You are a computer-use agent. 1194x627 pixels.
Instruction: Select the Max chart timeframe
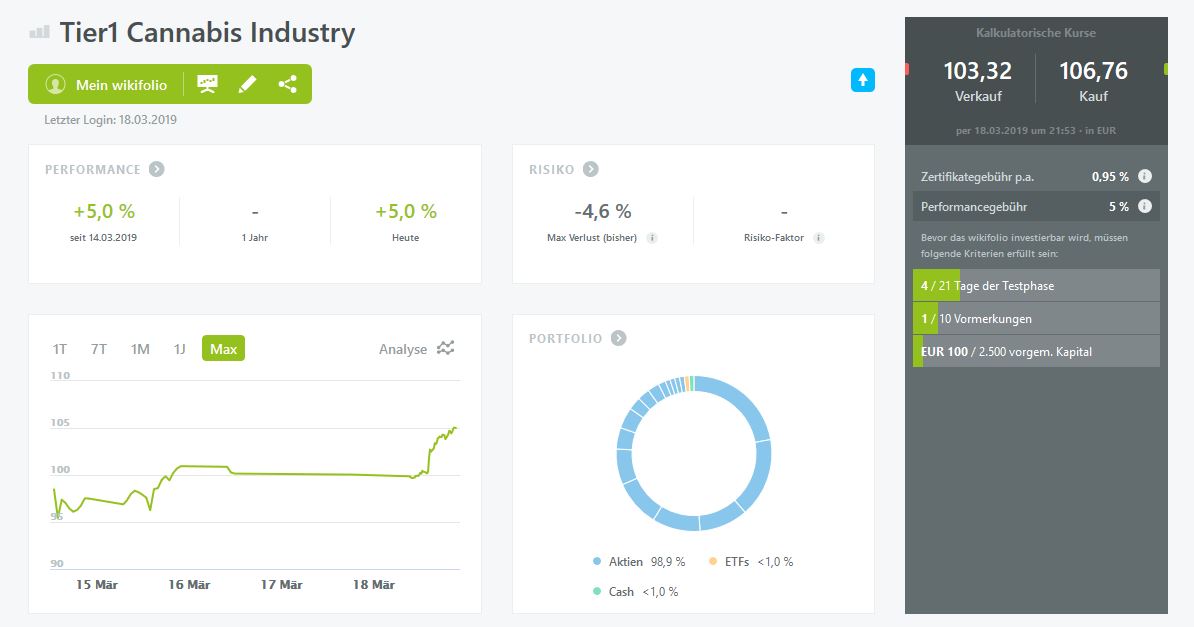223,349
